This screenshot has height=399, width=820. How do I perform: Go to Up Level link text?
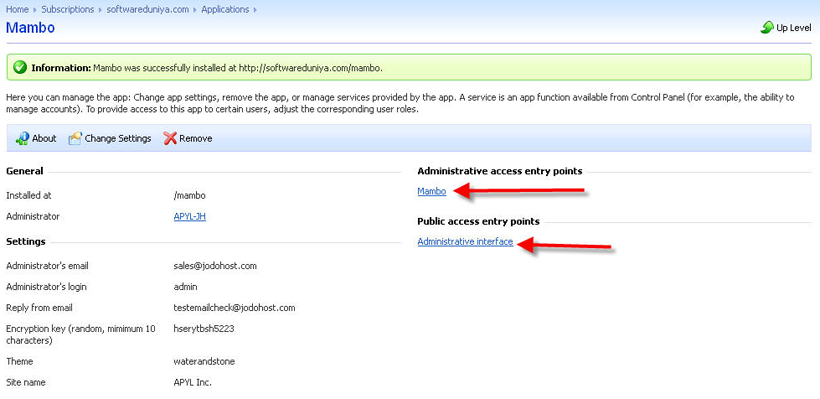pyautogui.click(x=794, y=28)
